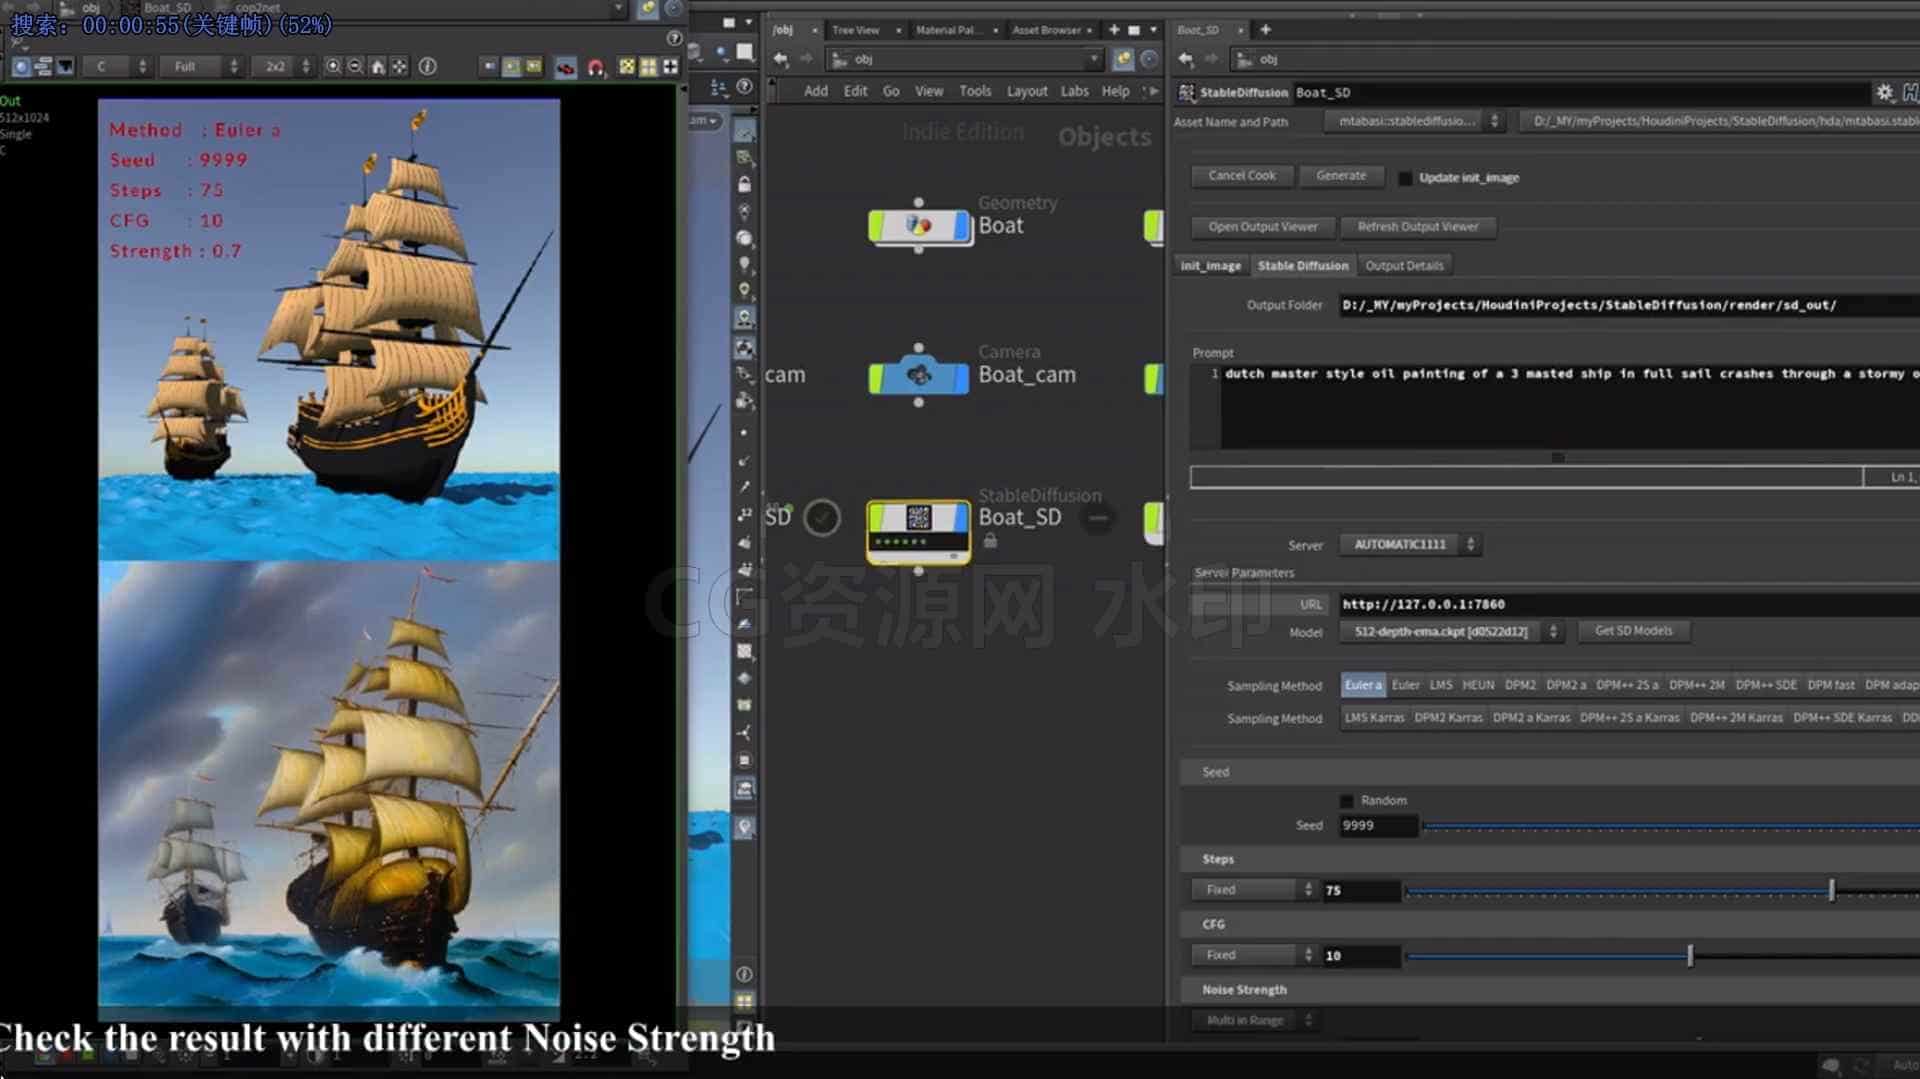Open the 2x2 layout dropdown in viewer toolbar
The width and height of the screenshot is (1920, 1079).
tap(283, 67)
